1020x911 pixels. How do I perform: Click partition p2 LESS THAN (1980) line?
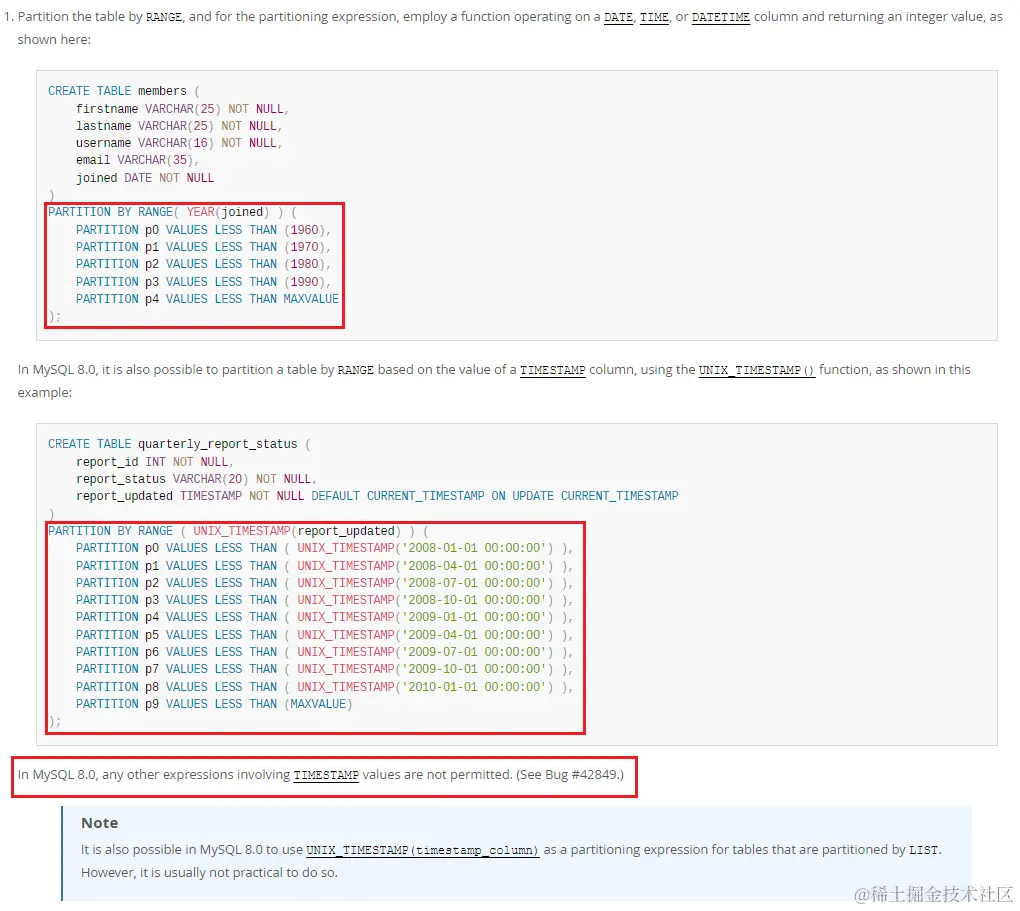[x=203, y=264]
